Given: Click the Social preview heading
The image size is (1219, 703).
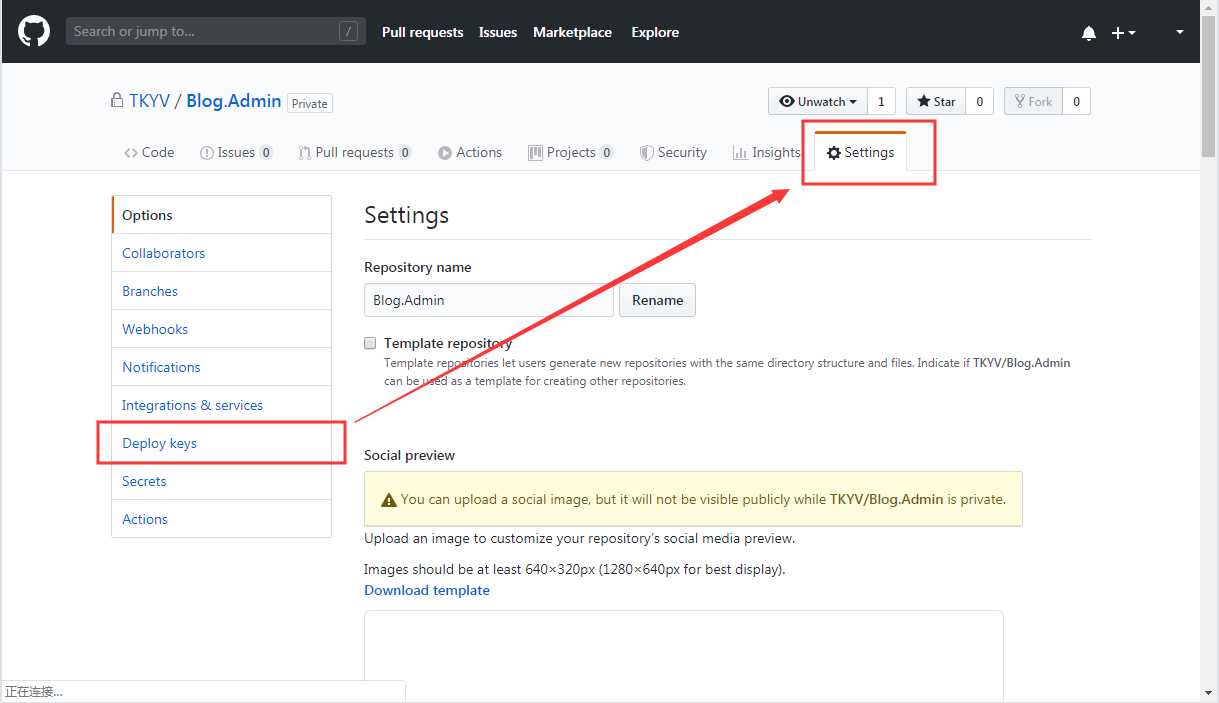Looking at the screenshot, I should (x=409, y=455).
